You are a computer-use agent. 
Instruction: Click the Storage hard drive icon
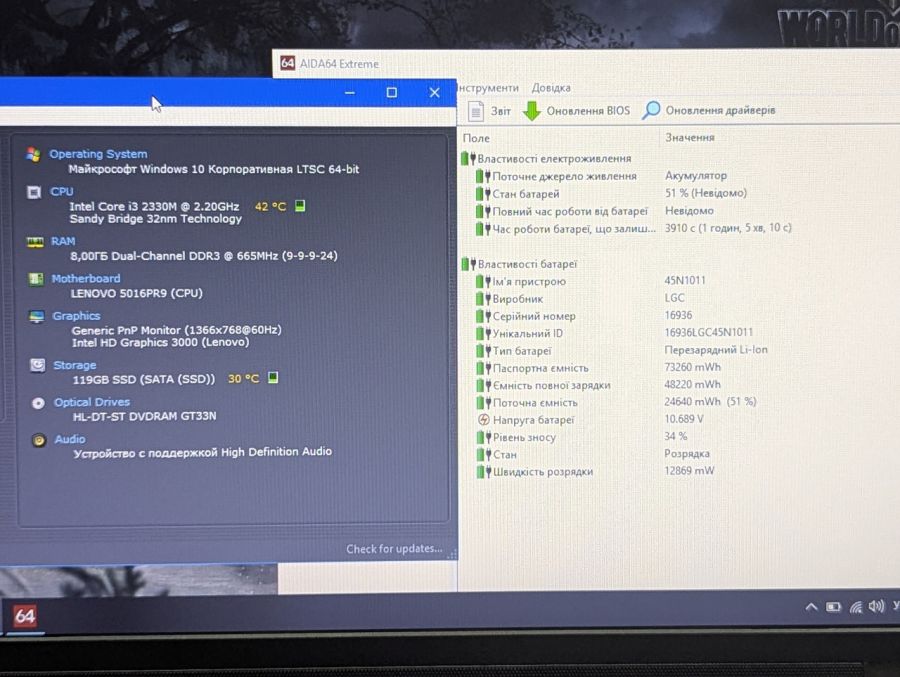click(x=37, y=365)
